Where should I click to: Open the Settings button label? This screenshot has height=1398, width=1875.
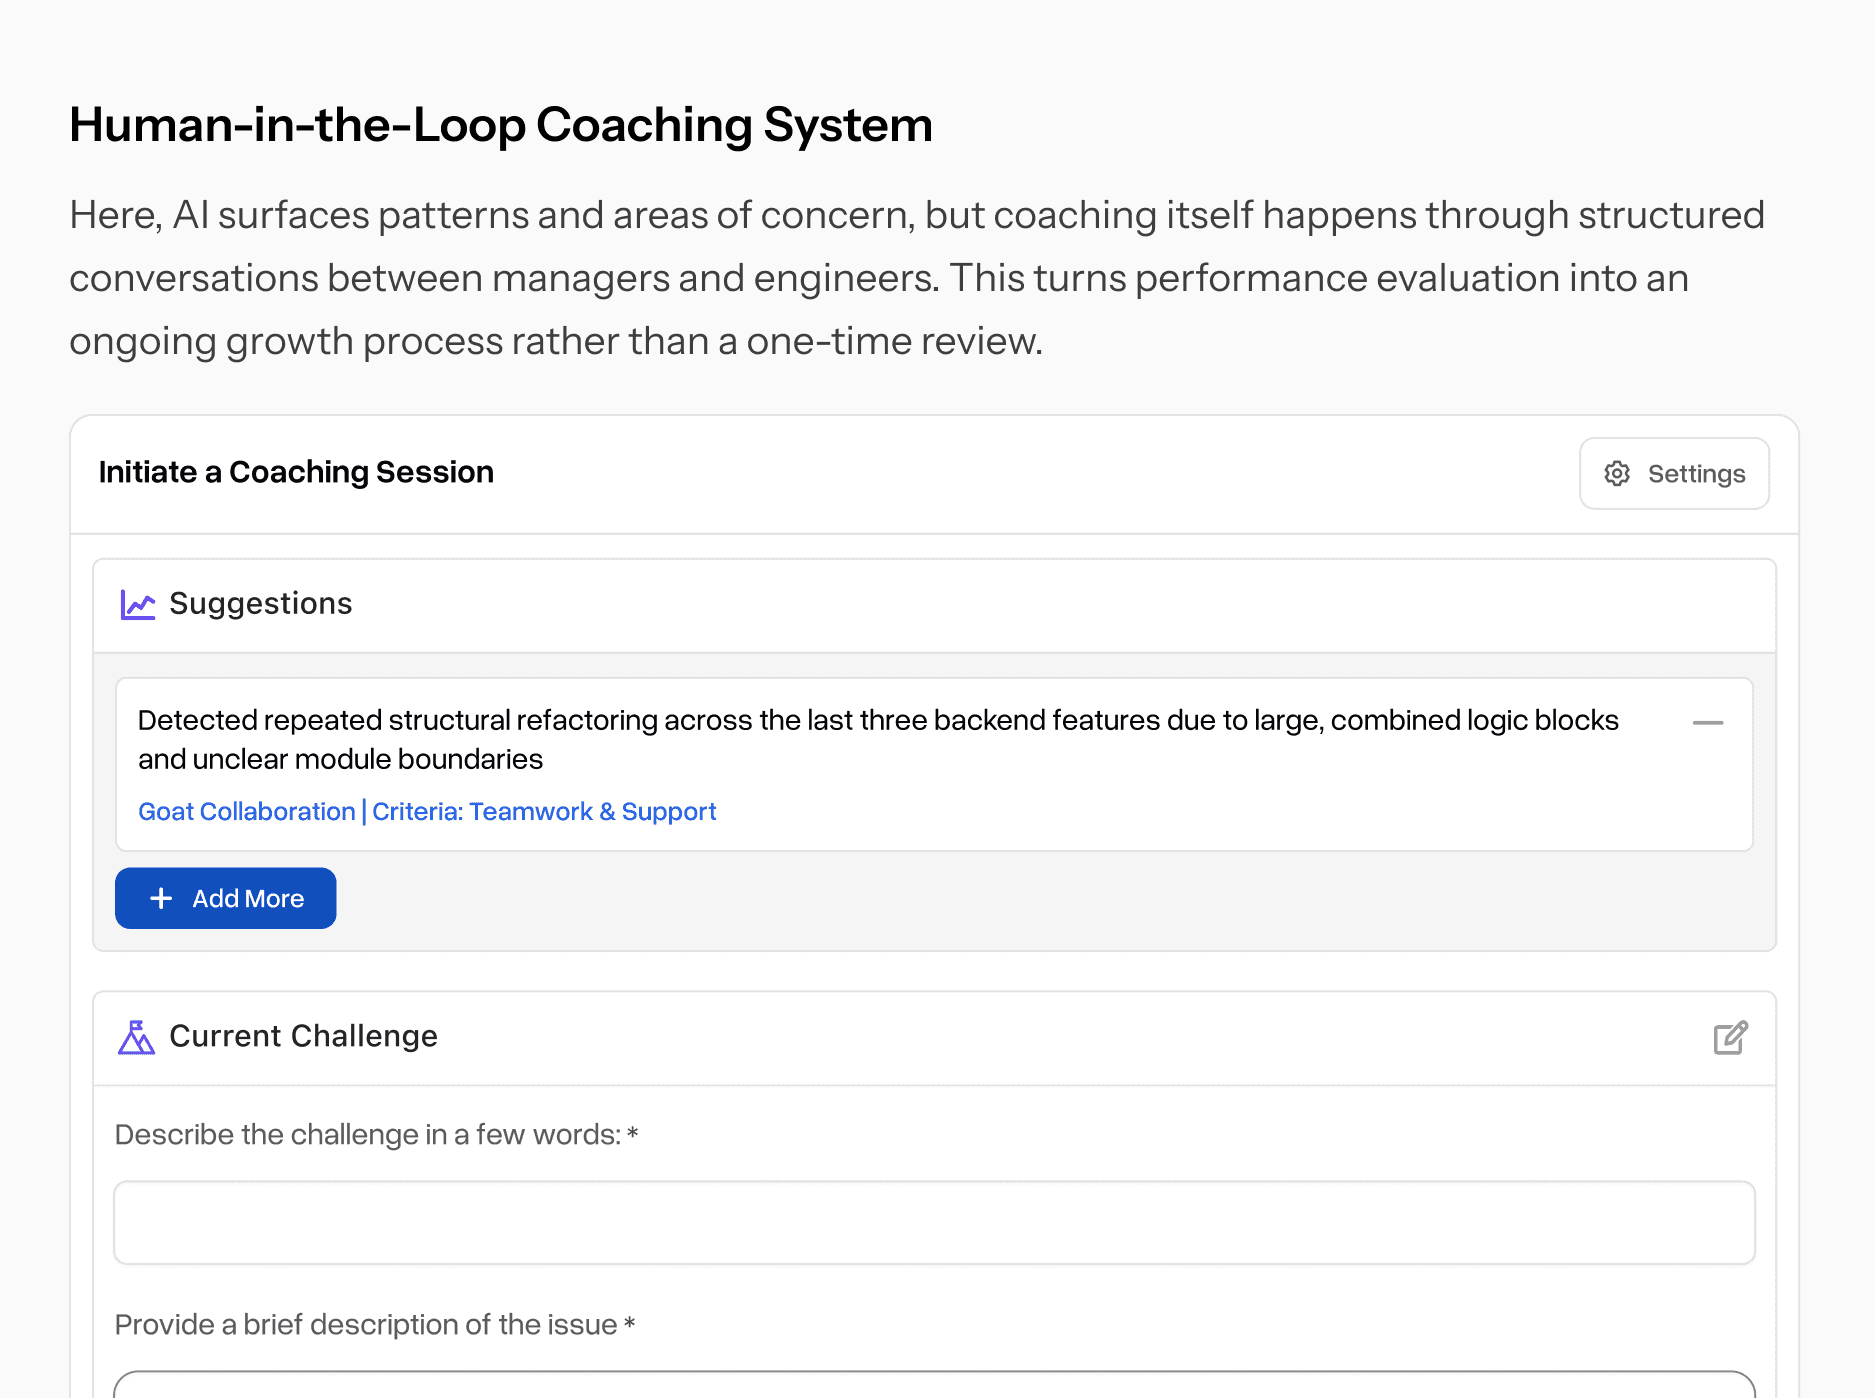[1696, 474]
